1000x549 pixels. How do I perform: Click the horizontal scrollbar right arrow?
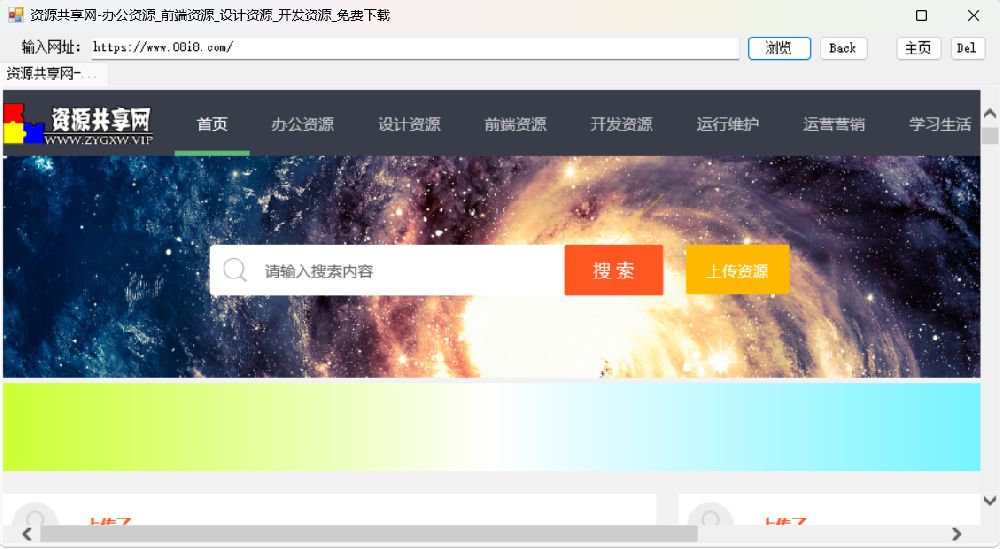[956, 534]
